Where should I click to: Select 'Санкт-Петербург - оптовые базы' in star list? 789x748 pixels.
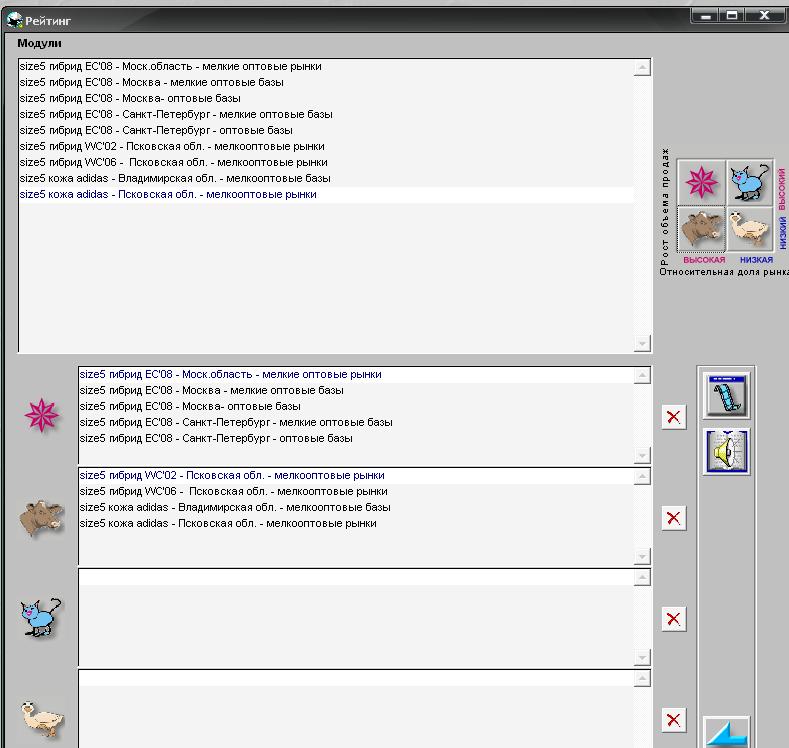pyautogui.click(x=356, y=439)
